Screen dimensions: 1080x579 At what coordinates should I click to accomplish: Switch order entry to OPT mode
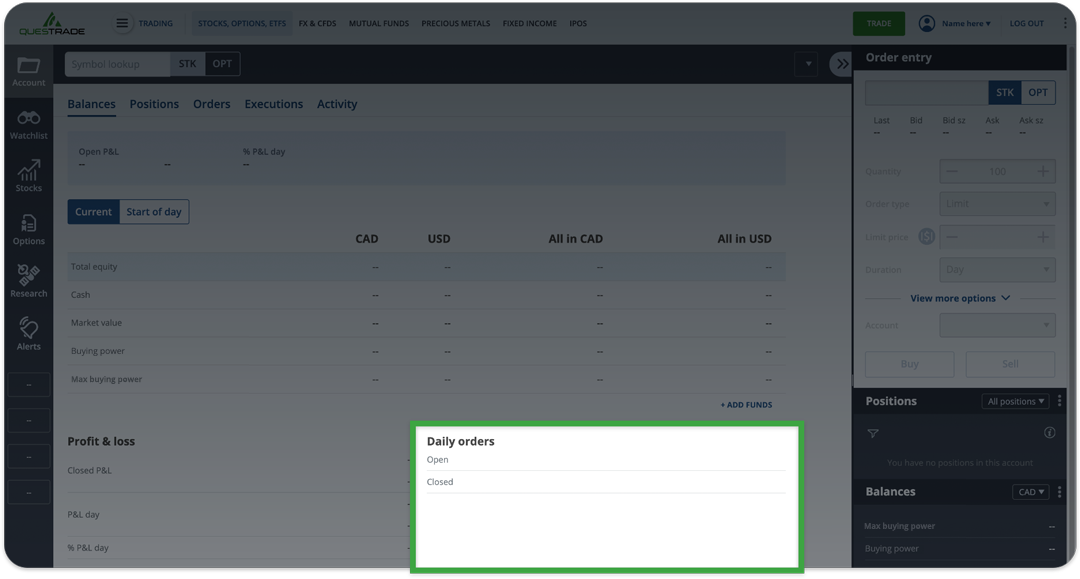(x=1038, y=91)
